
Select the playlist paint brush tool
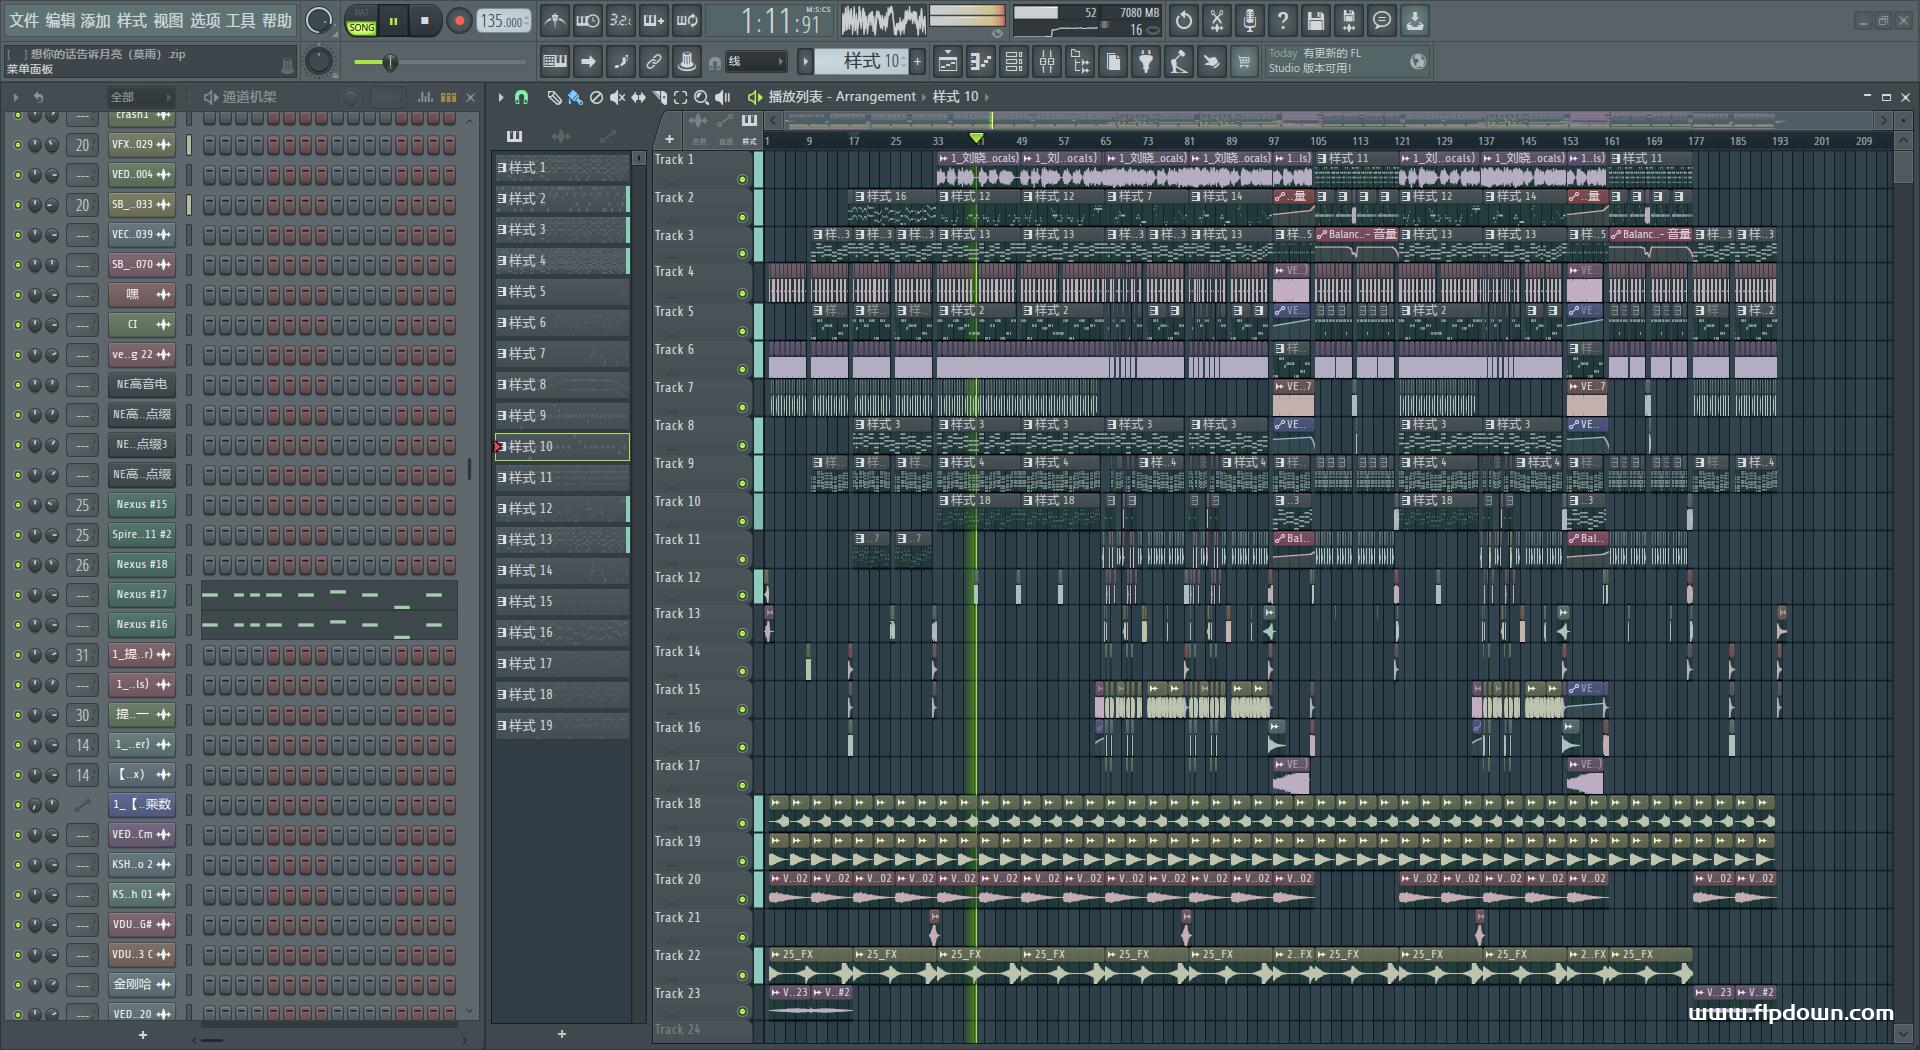click(575, 97)
